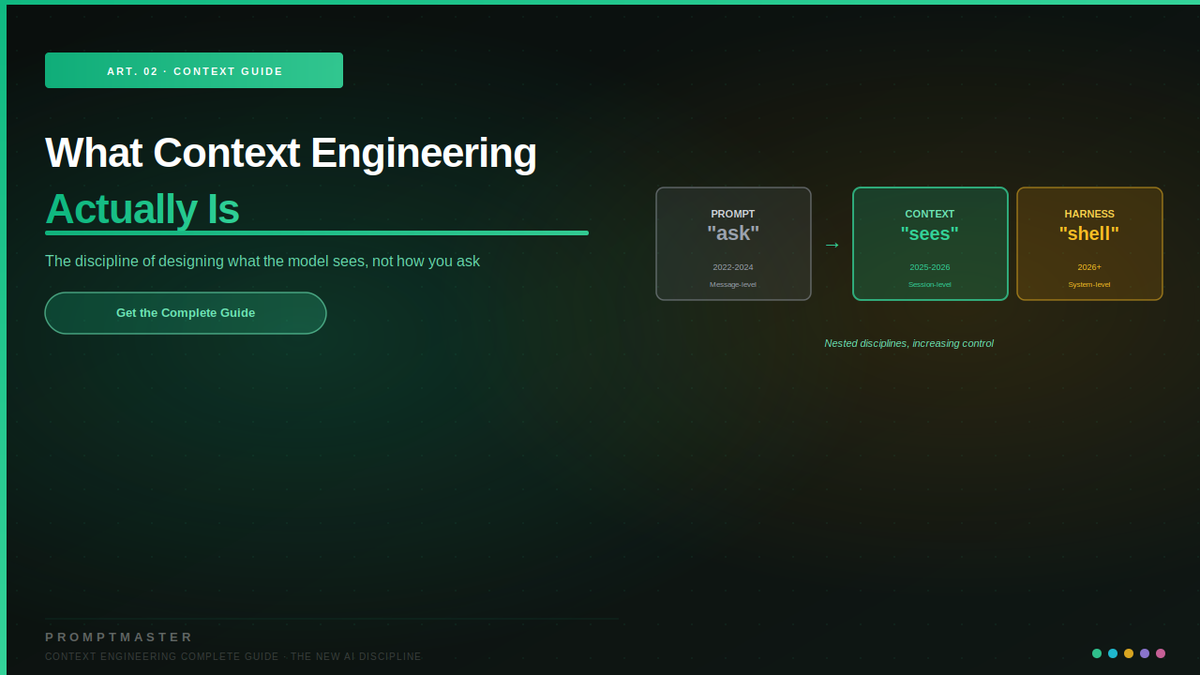Open the HARNESS "shell" card
Image resolution: width=1200 pixels, height=675 pixels.
click(1090, 244)
